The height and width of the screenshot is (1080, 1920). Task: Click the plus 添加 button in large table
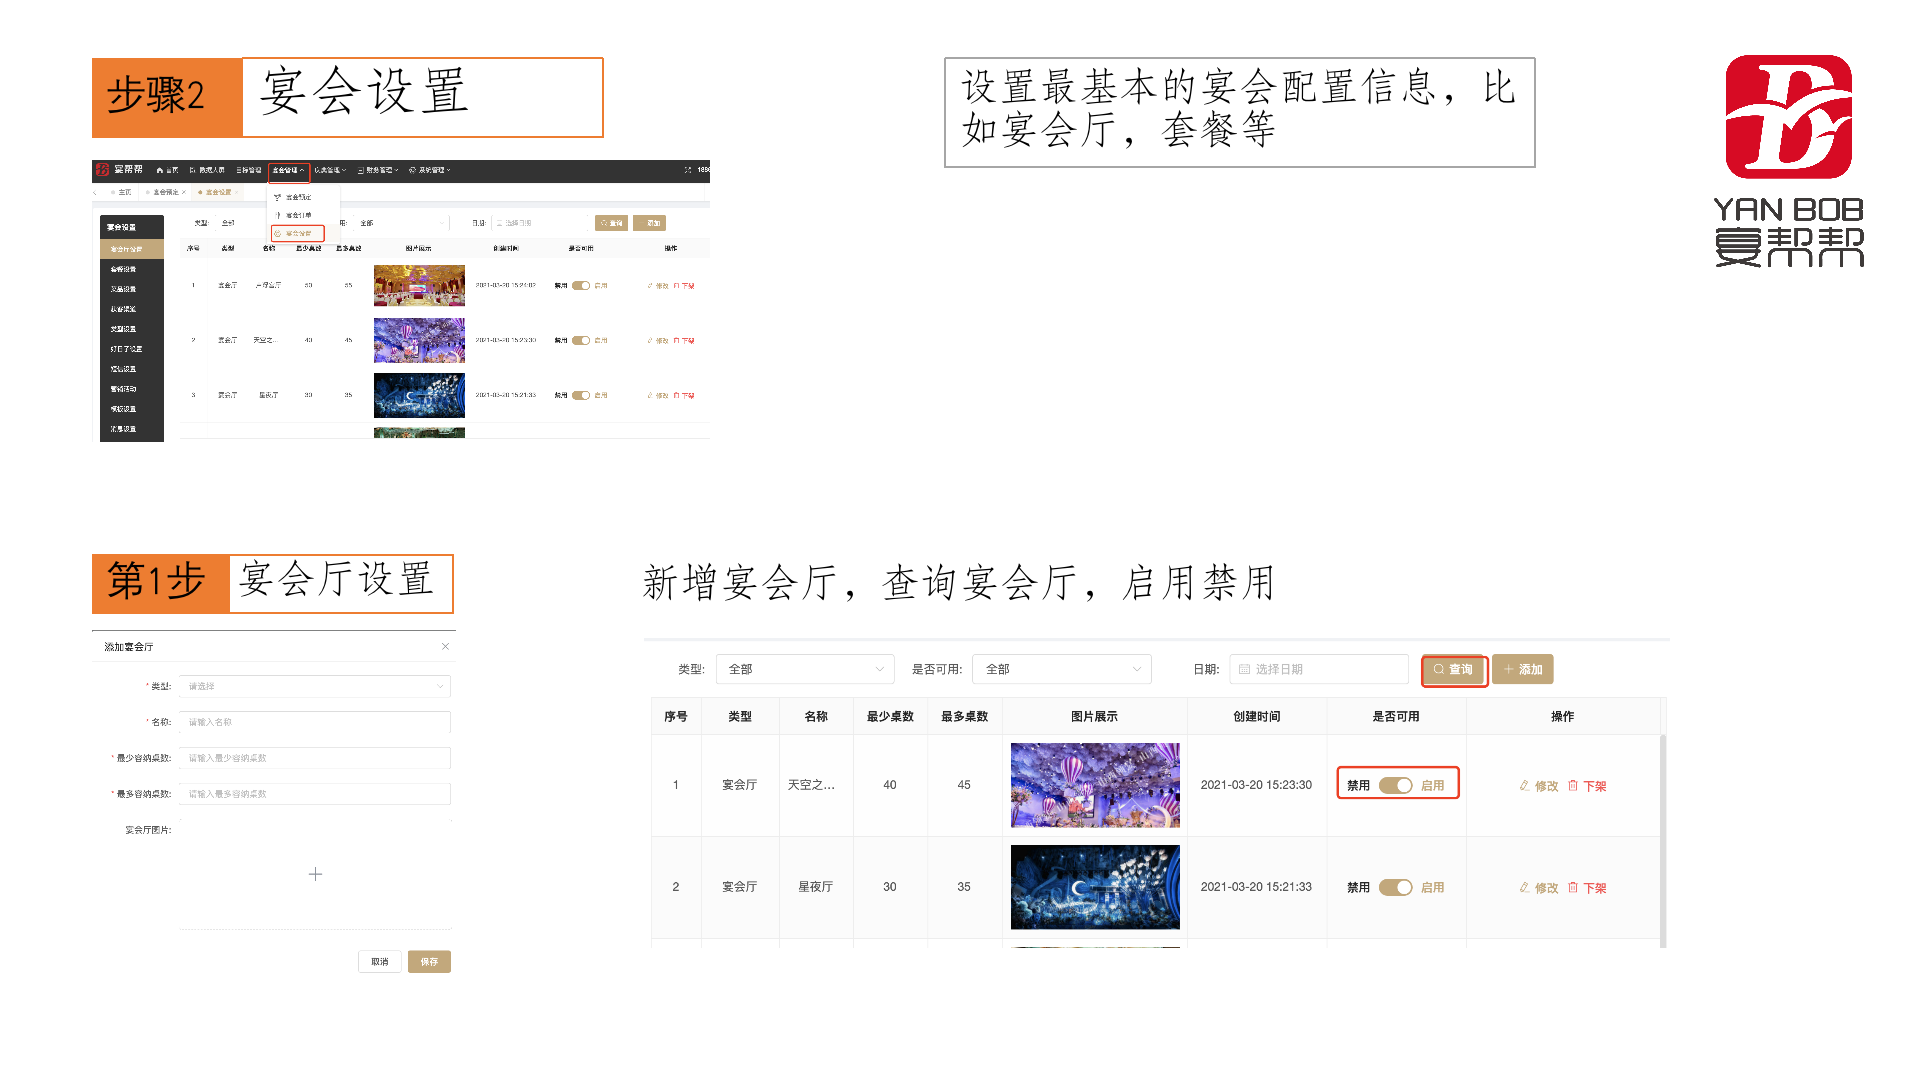[1522, 670]
